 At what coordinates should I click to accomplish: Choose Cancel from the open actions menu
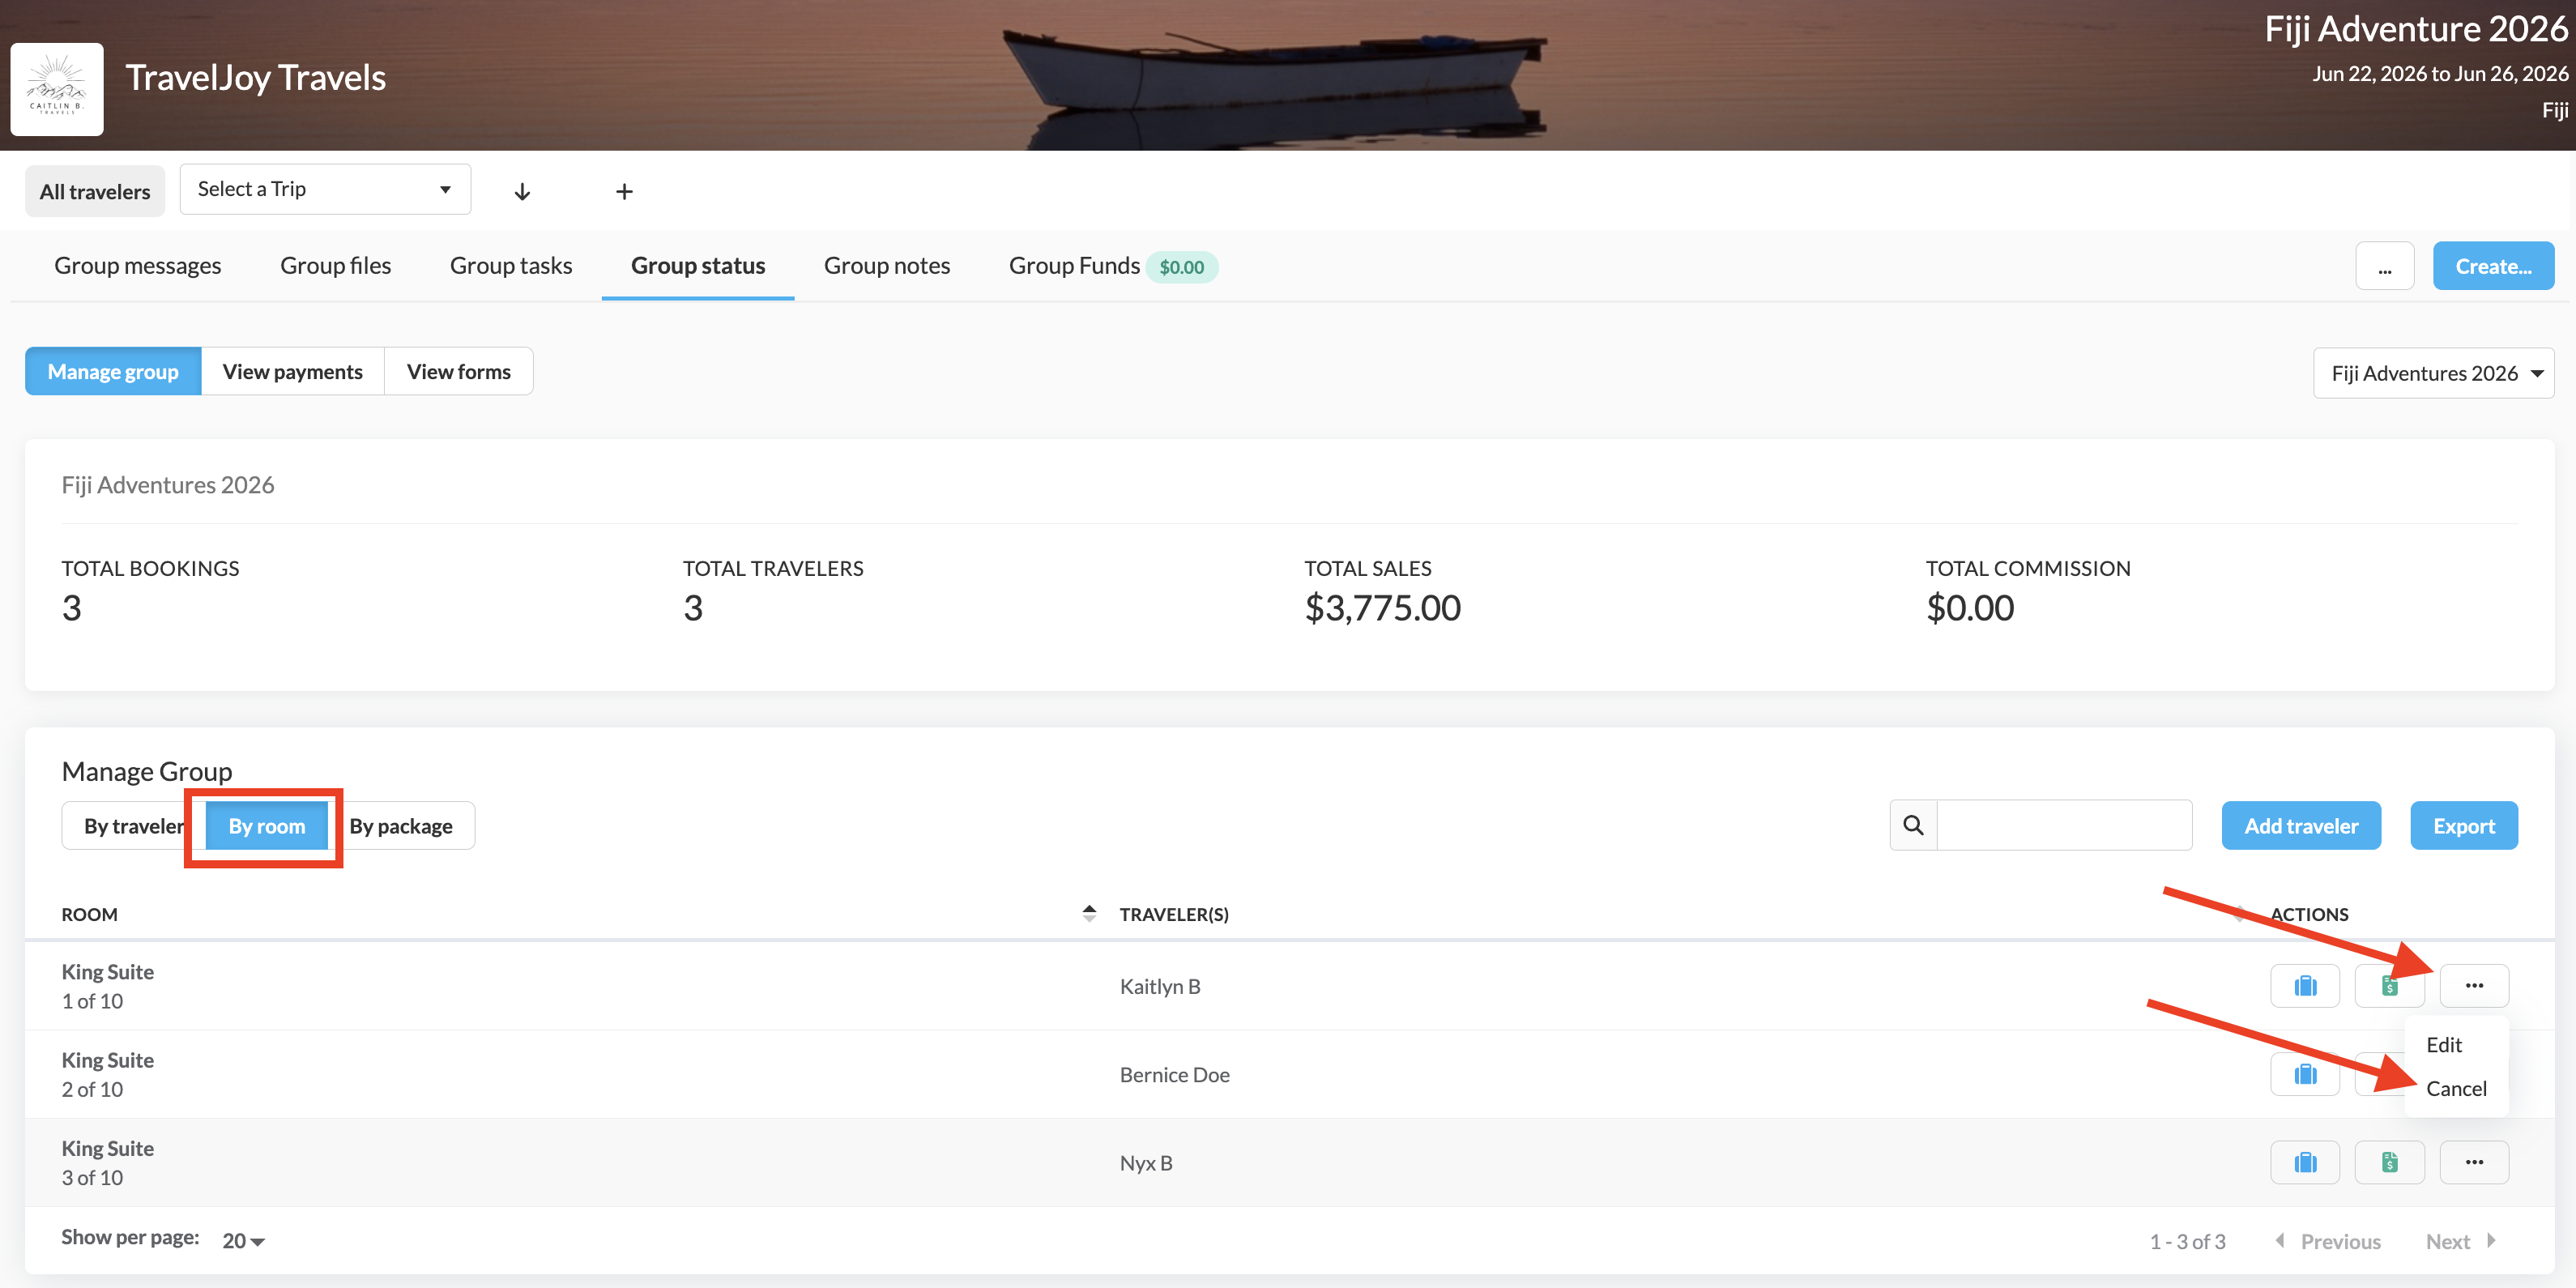[2455, 1088]
